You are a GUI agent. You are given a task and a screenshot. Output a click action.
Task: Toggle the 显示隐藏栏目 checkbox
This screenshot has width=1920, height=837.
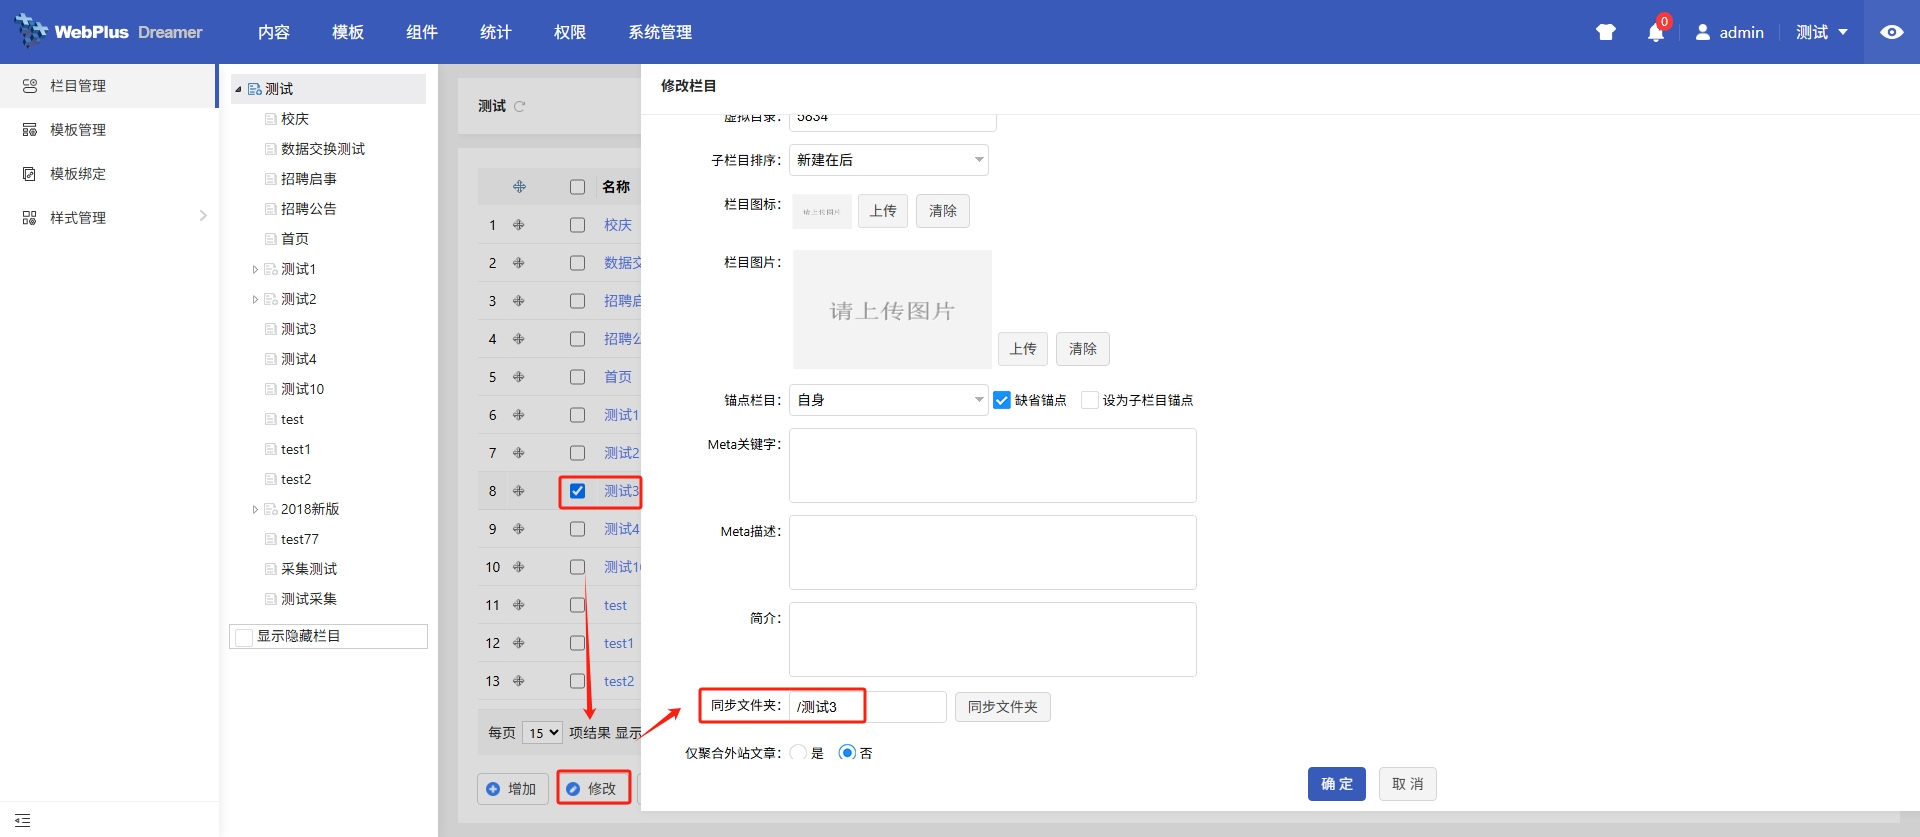pyautogui.click(x=244, y=637)
